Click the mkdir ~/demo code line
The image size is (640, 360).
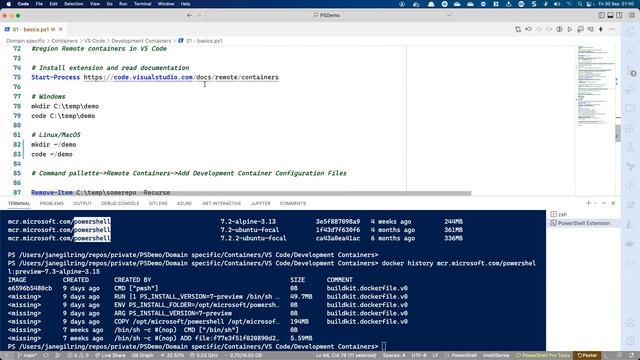pos(53,144)
